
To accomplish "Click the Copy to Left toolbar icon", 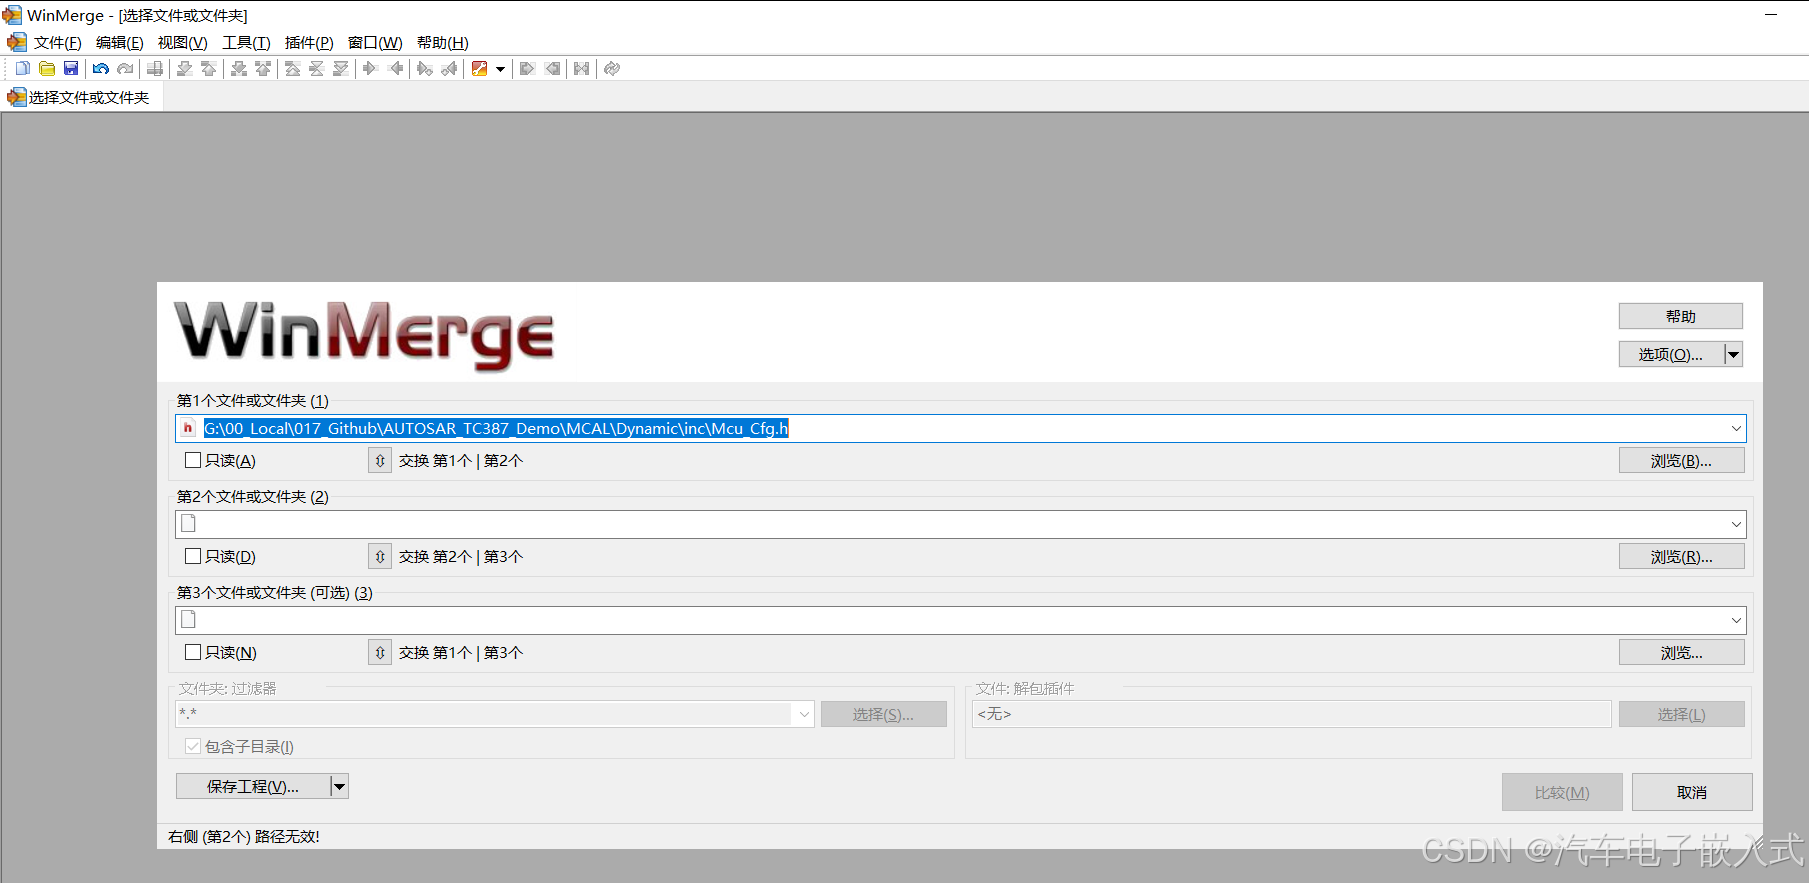I will pyautogui.click(x=396, y=68).
